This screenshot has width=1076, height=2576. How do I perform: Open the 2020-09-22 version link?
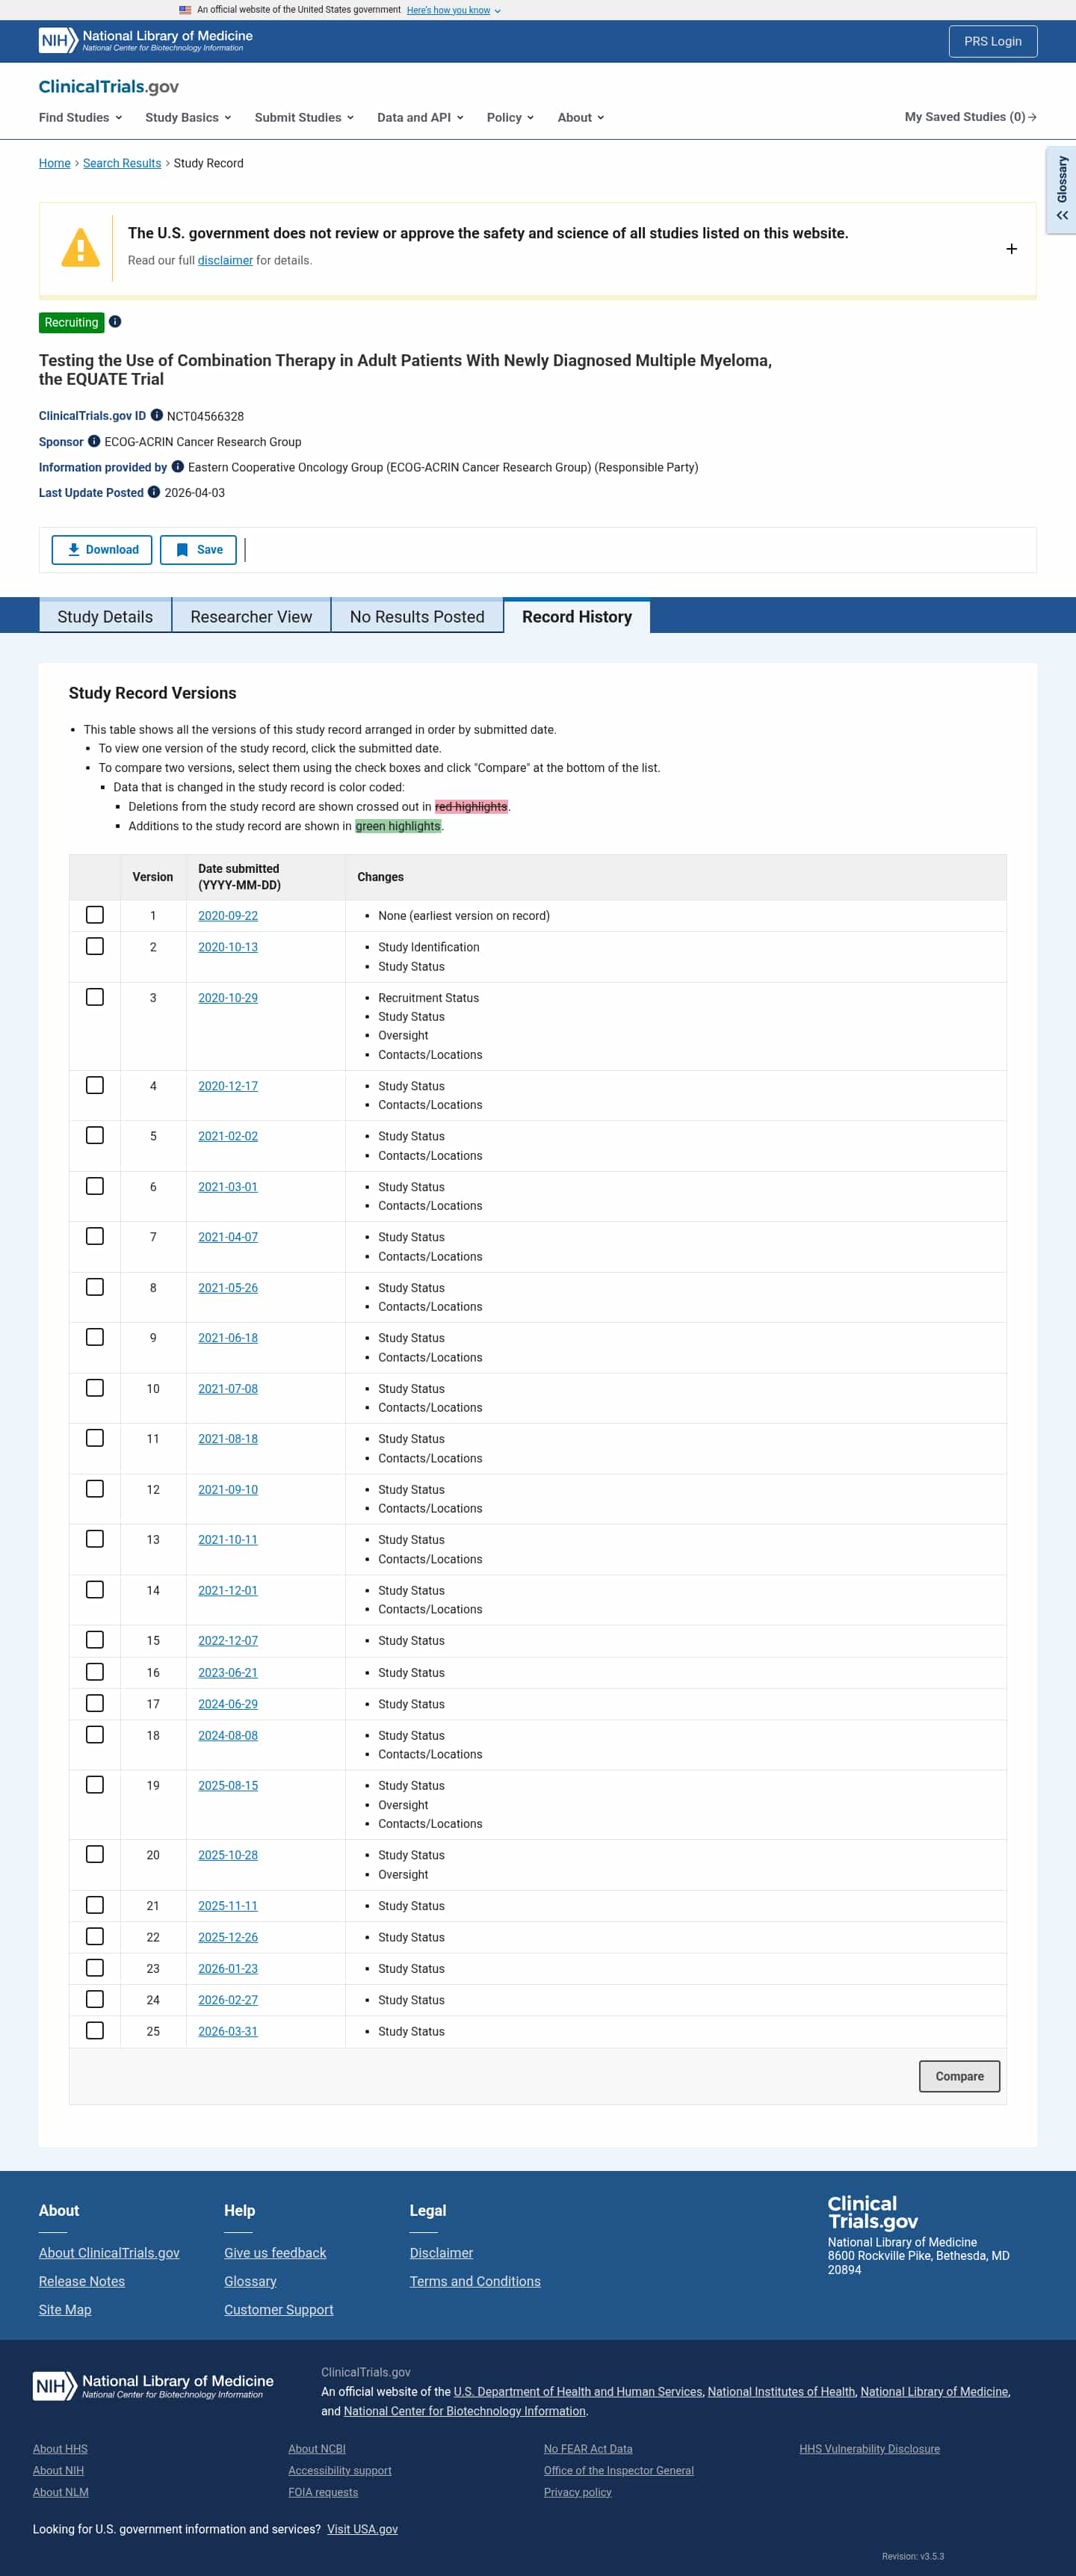tap(228, 916)
